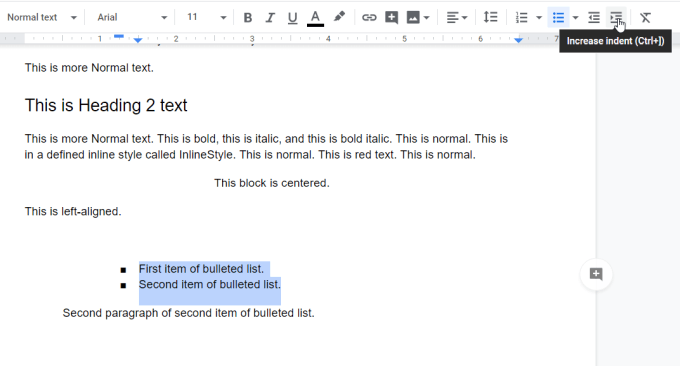
Task: Click the text 'This block is centered.'
Action: click(272, 183)
